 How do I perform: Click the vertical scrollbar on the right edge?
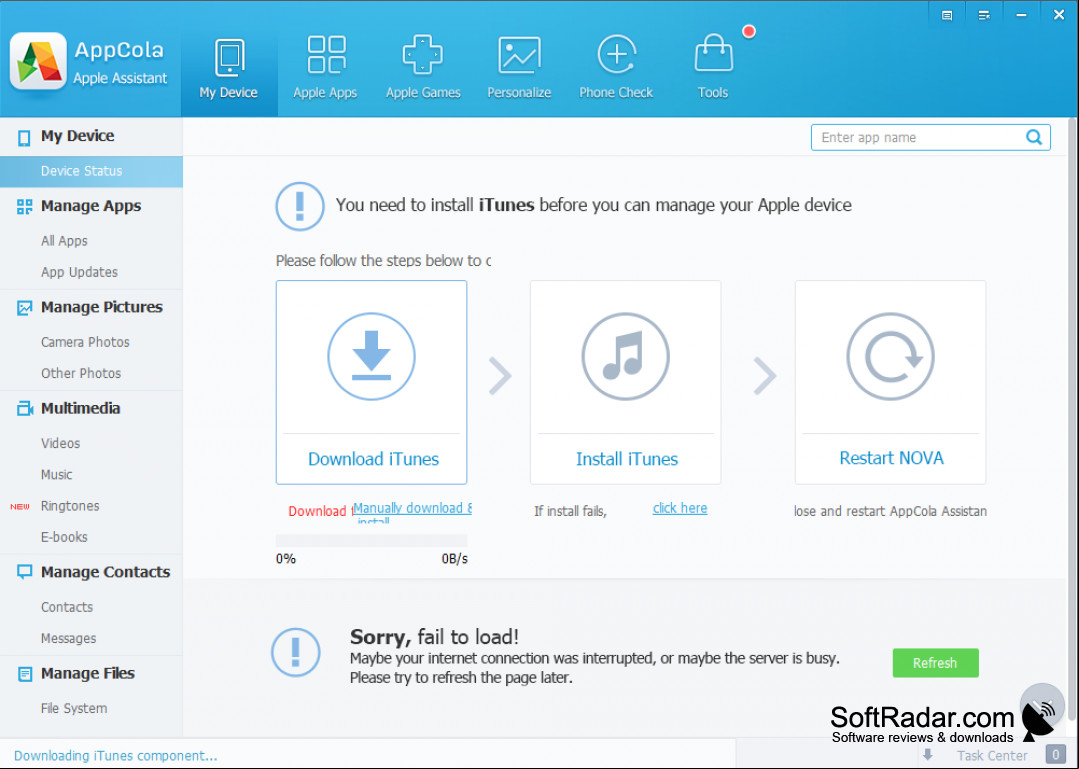point(1071,420)
